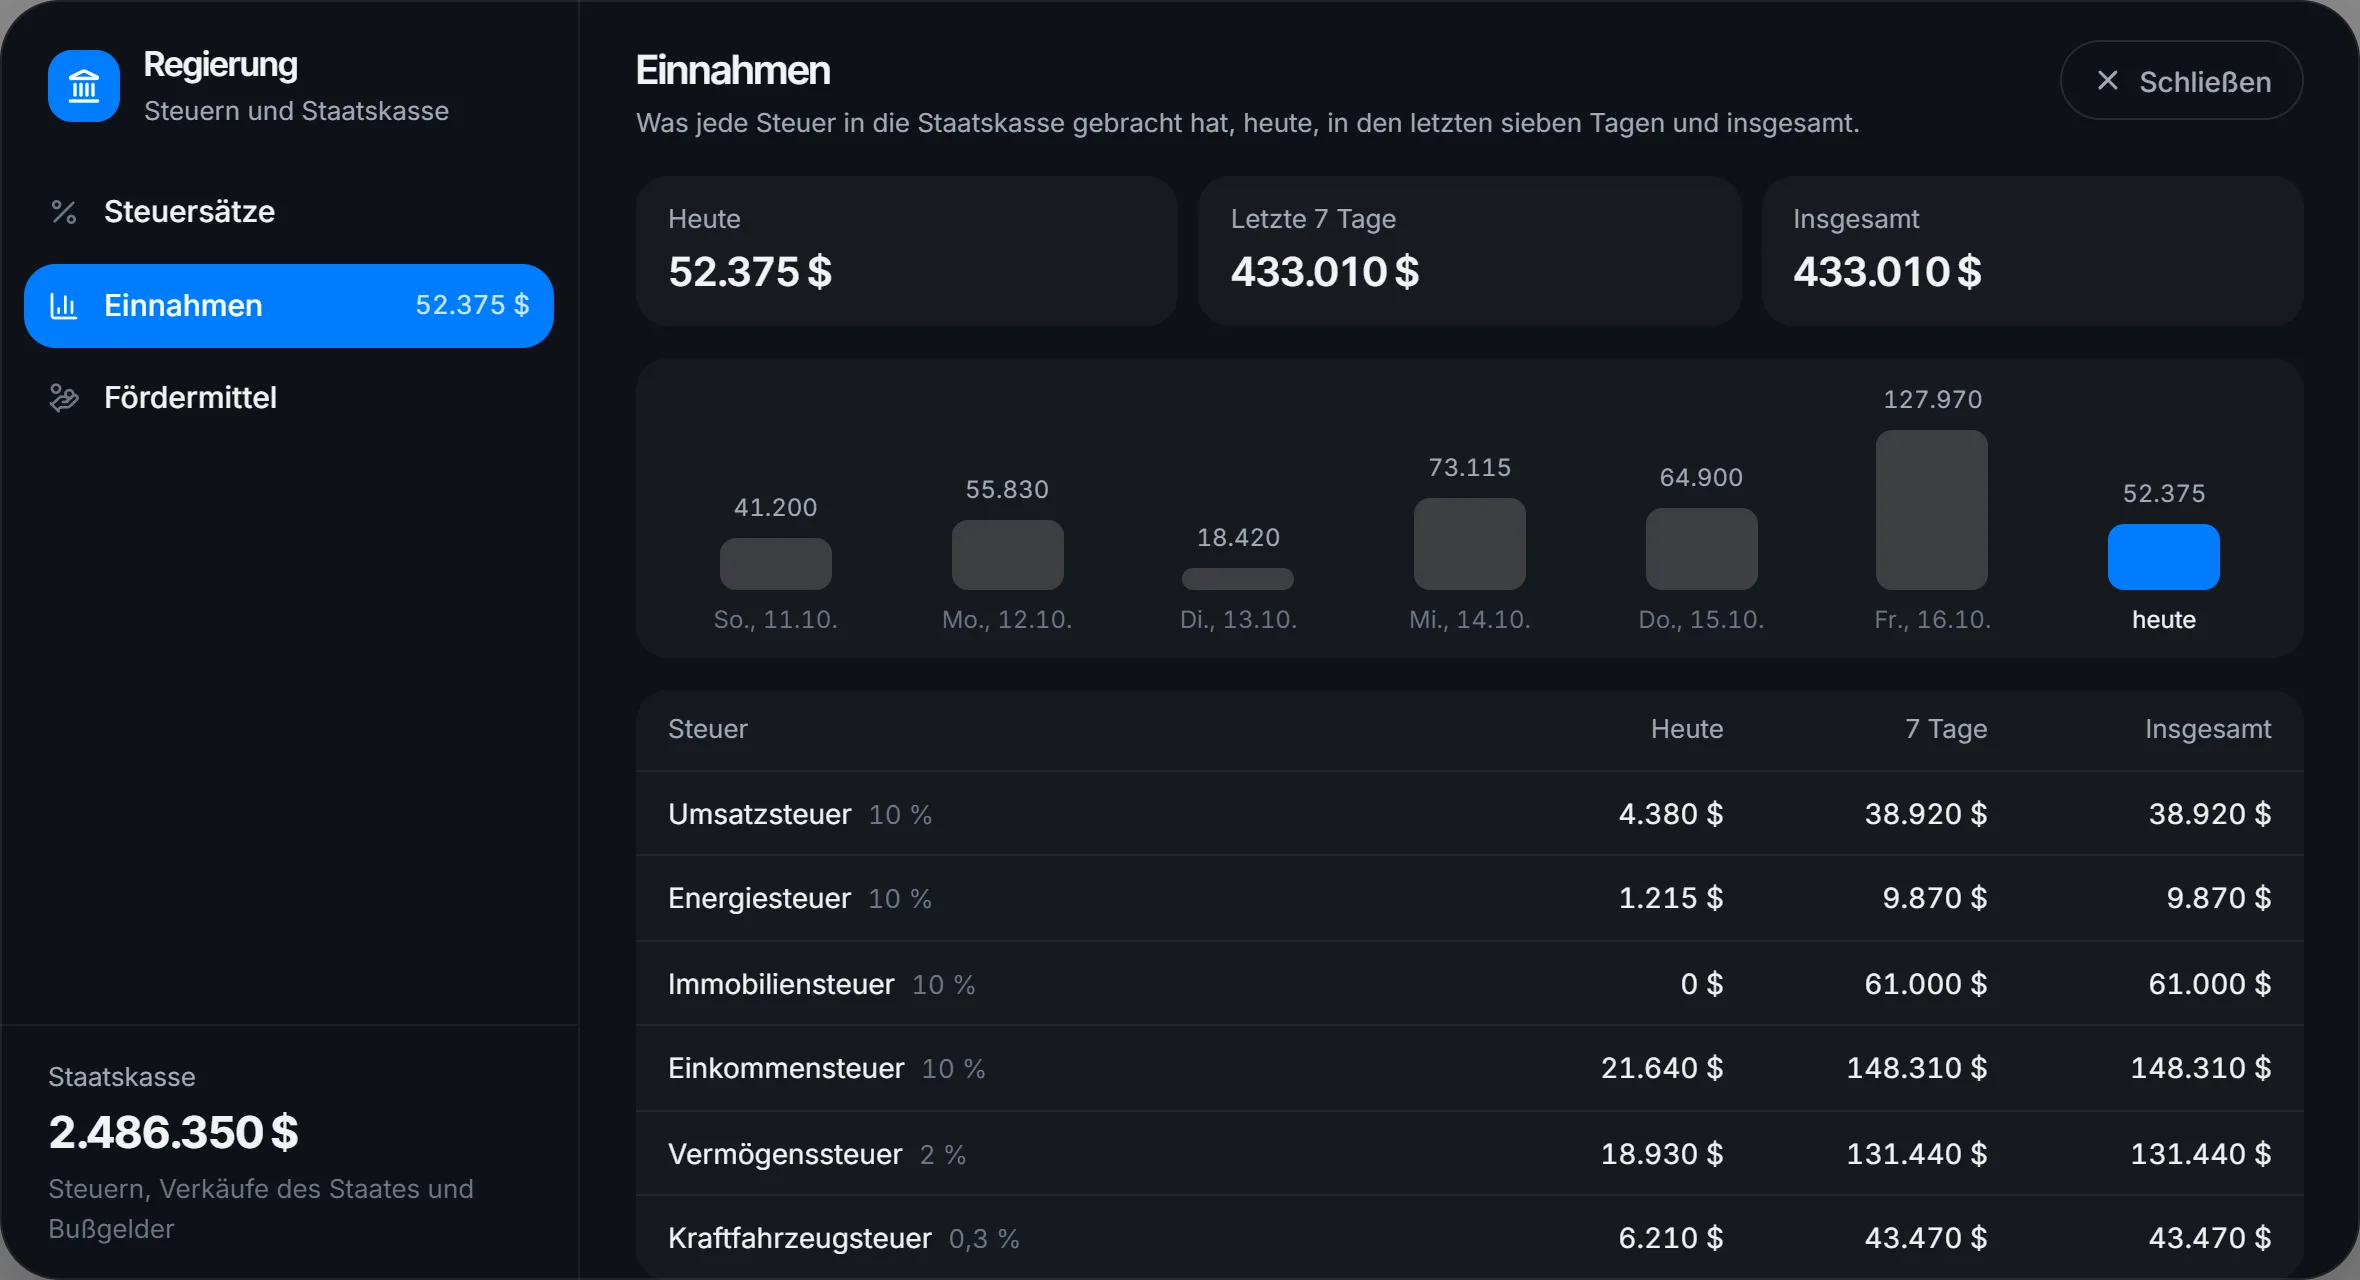This screenshot has width=2360, height=1280.
Task: Open the Fördermittel section
Action: (x=289, y=398)
